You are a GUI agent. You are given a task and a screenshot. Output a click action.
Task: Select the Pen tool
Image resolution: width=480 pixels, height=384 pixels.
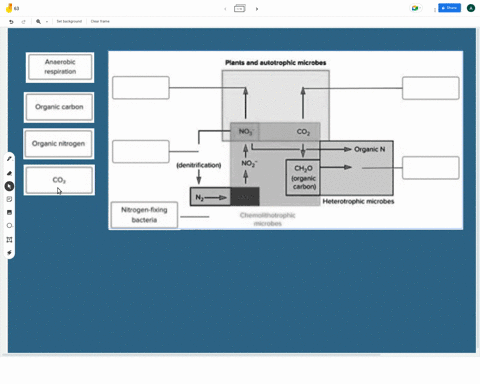pyautogui.click(x=9, y=159)
